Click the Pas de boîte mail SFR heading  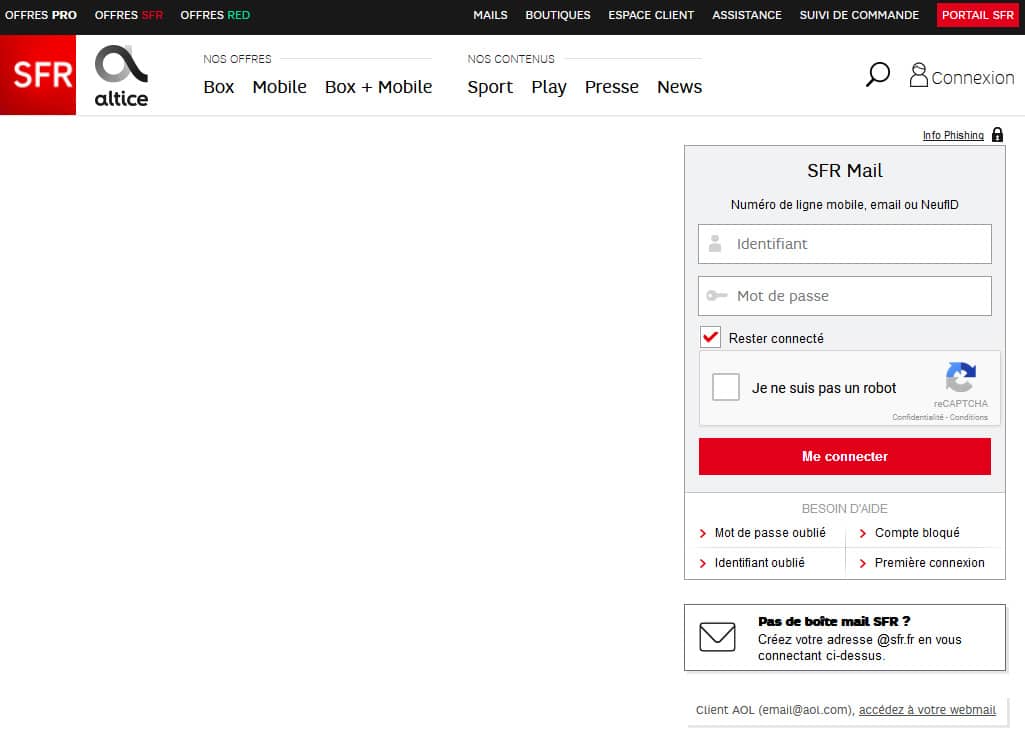[x=834, y=621]
